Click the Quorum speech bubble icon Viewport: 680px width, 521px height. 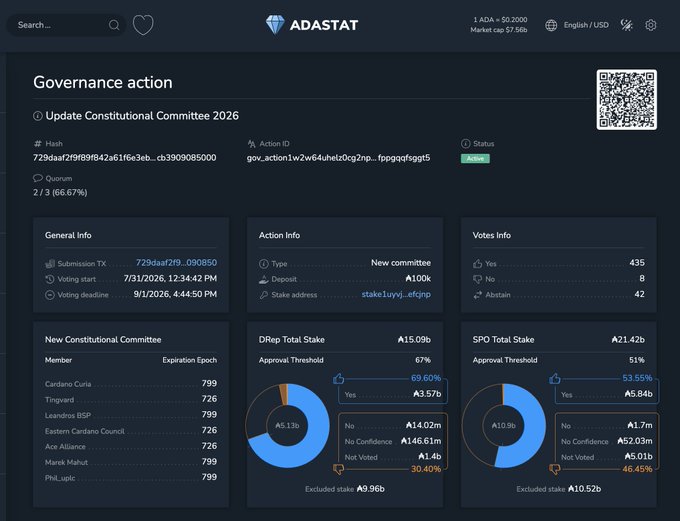[x=38, y=178]
